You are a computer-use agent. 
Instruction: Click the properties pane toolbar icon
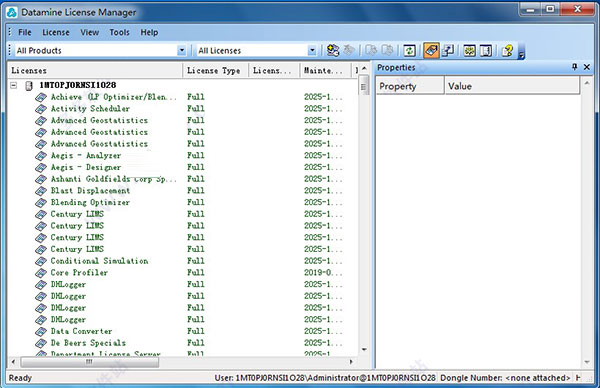pyautogui.click(x=486, y=51)
